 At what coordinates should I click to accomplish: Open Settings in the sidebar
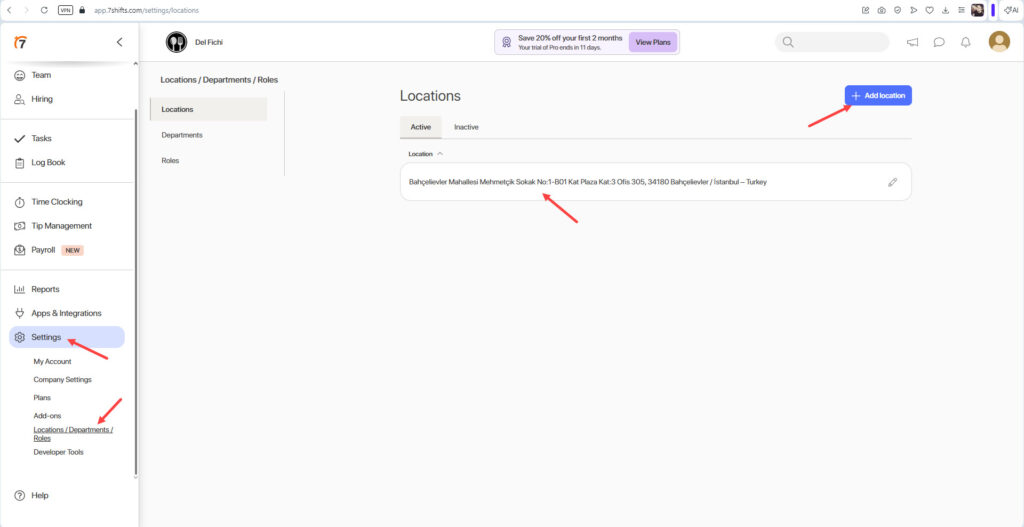(46, 337)
